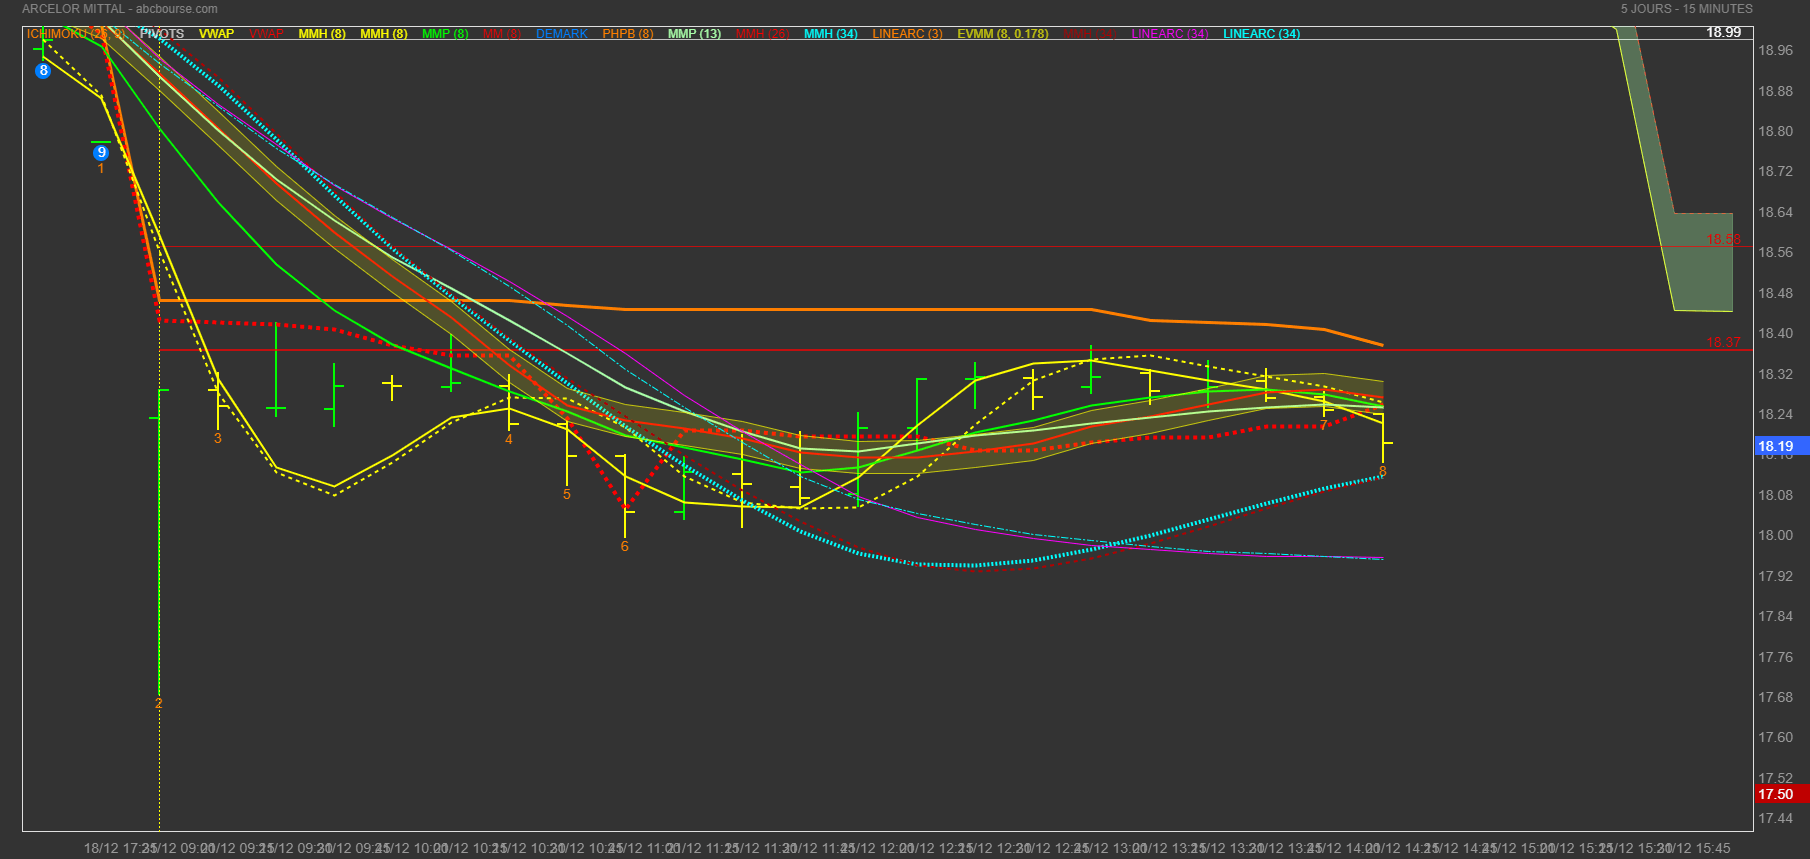The image size is (1810, 859).
Task: Click the orange number 6 count label
Action: (x=625, y=547)
